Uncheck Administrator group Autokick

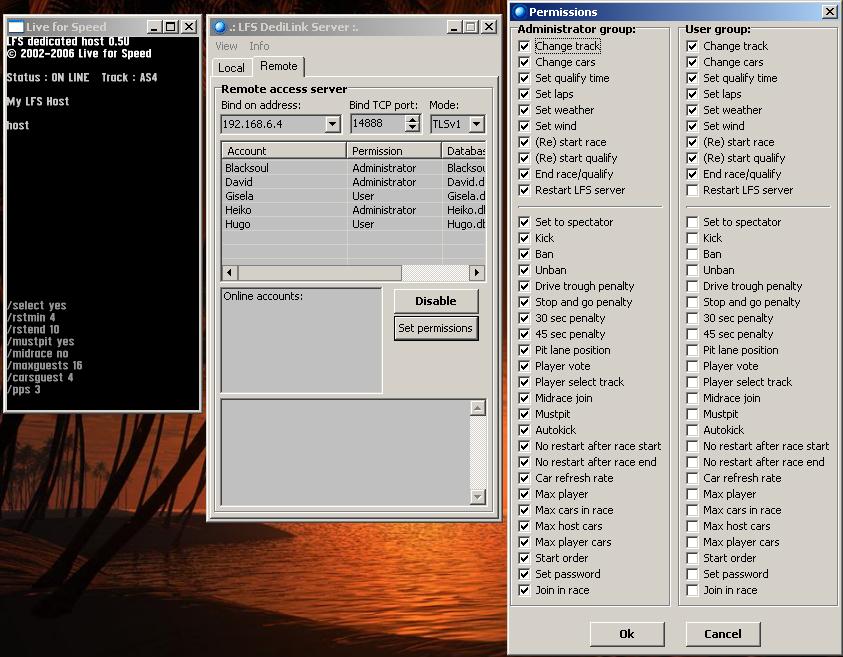(524, 430)
